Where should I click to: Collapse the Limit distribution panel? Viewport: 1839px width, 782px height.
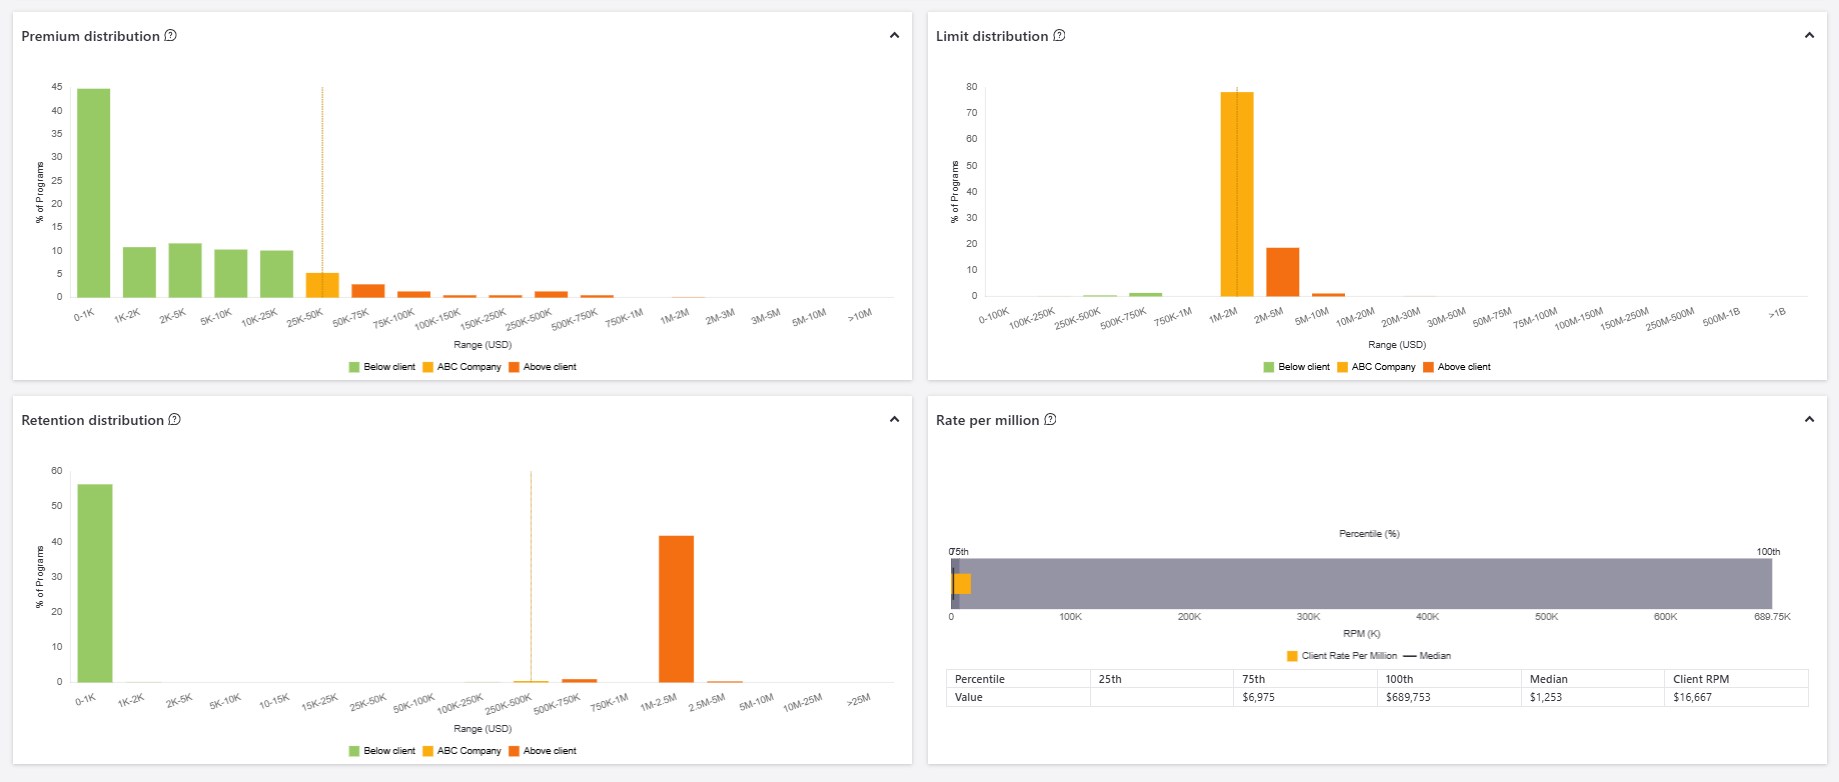point(1809,36)
